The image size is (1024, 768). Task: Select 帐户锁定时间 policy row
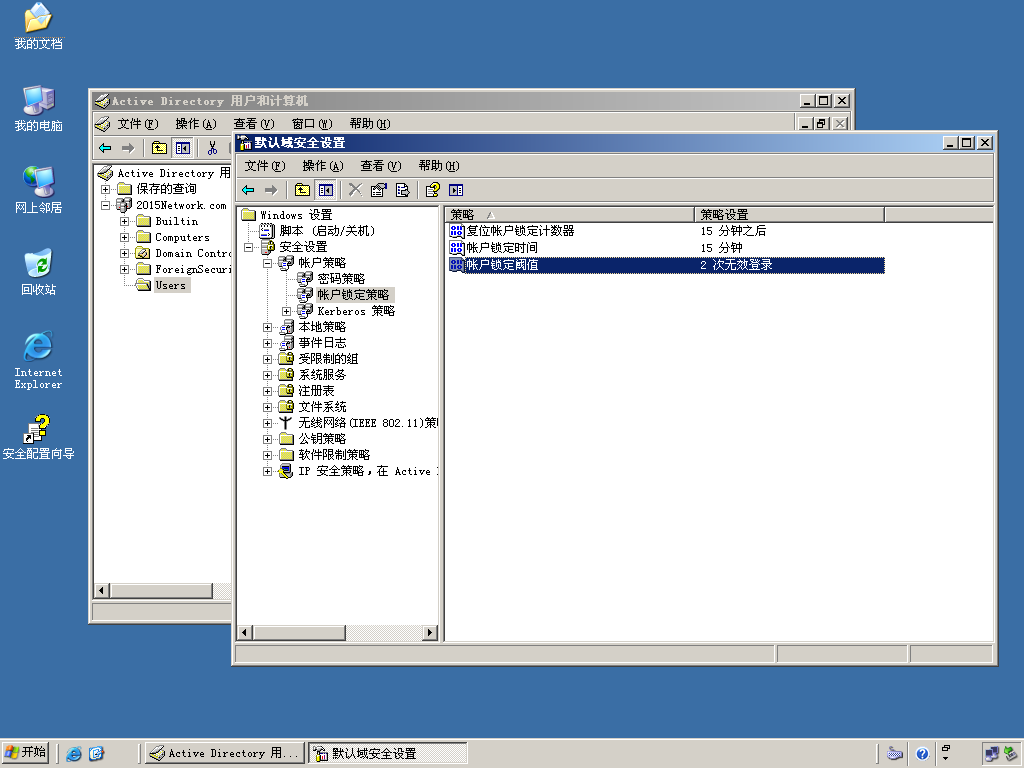tap(666, 248)
